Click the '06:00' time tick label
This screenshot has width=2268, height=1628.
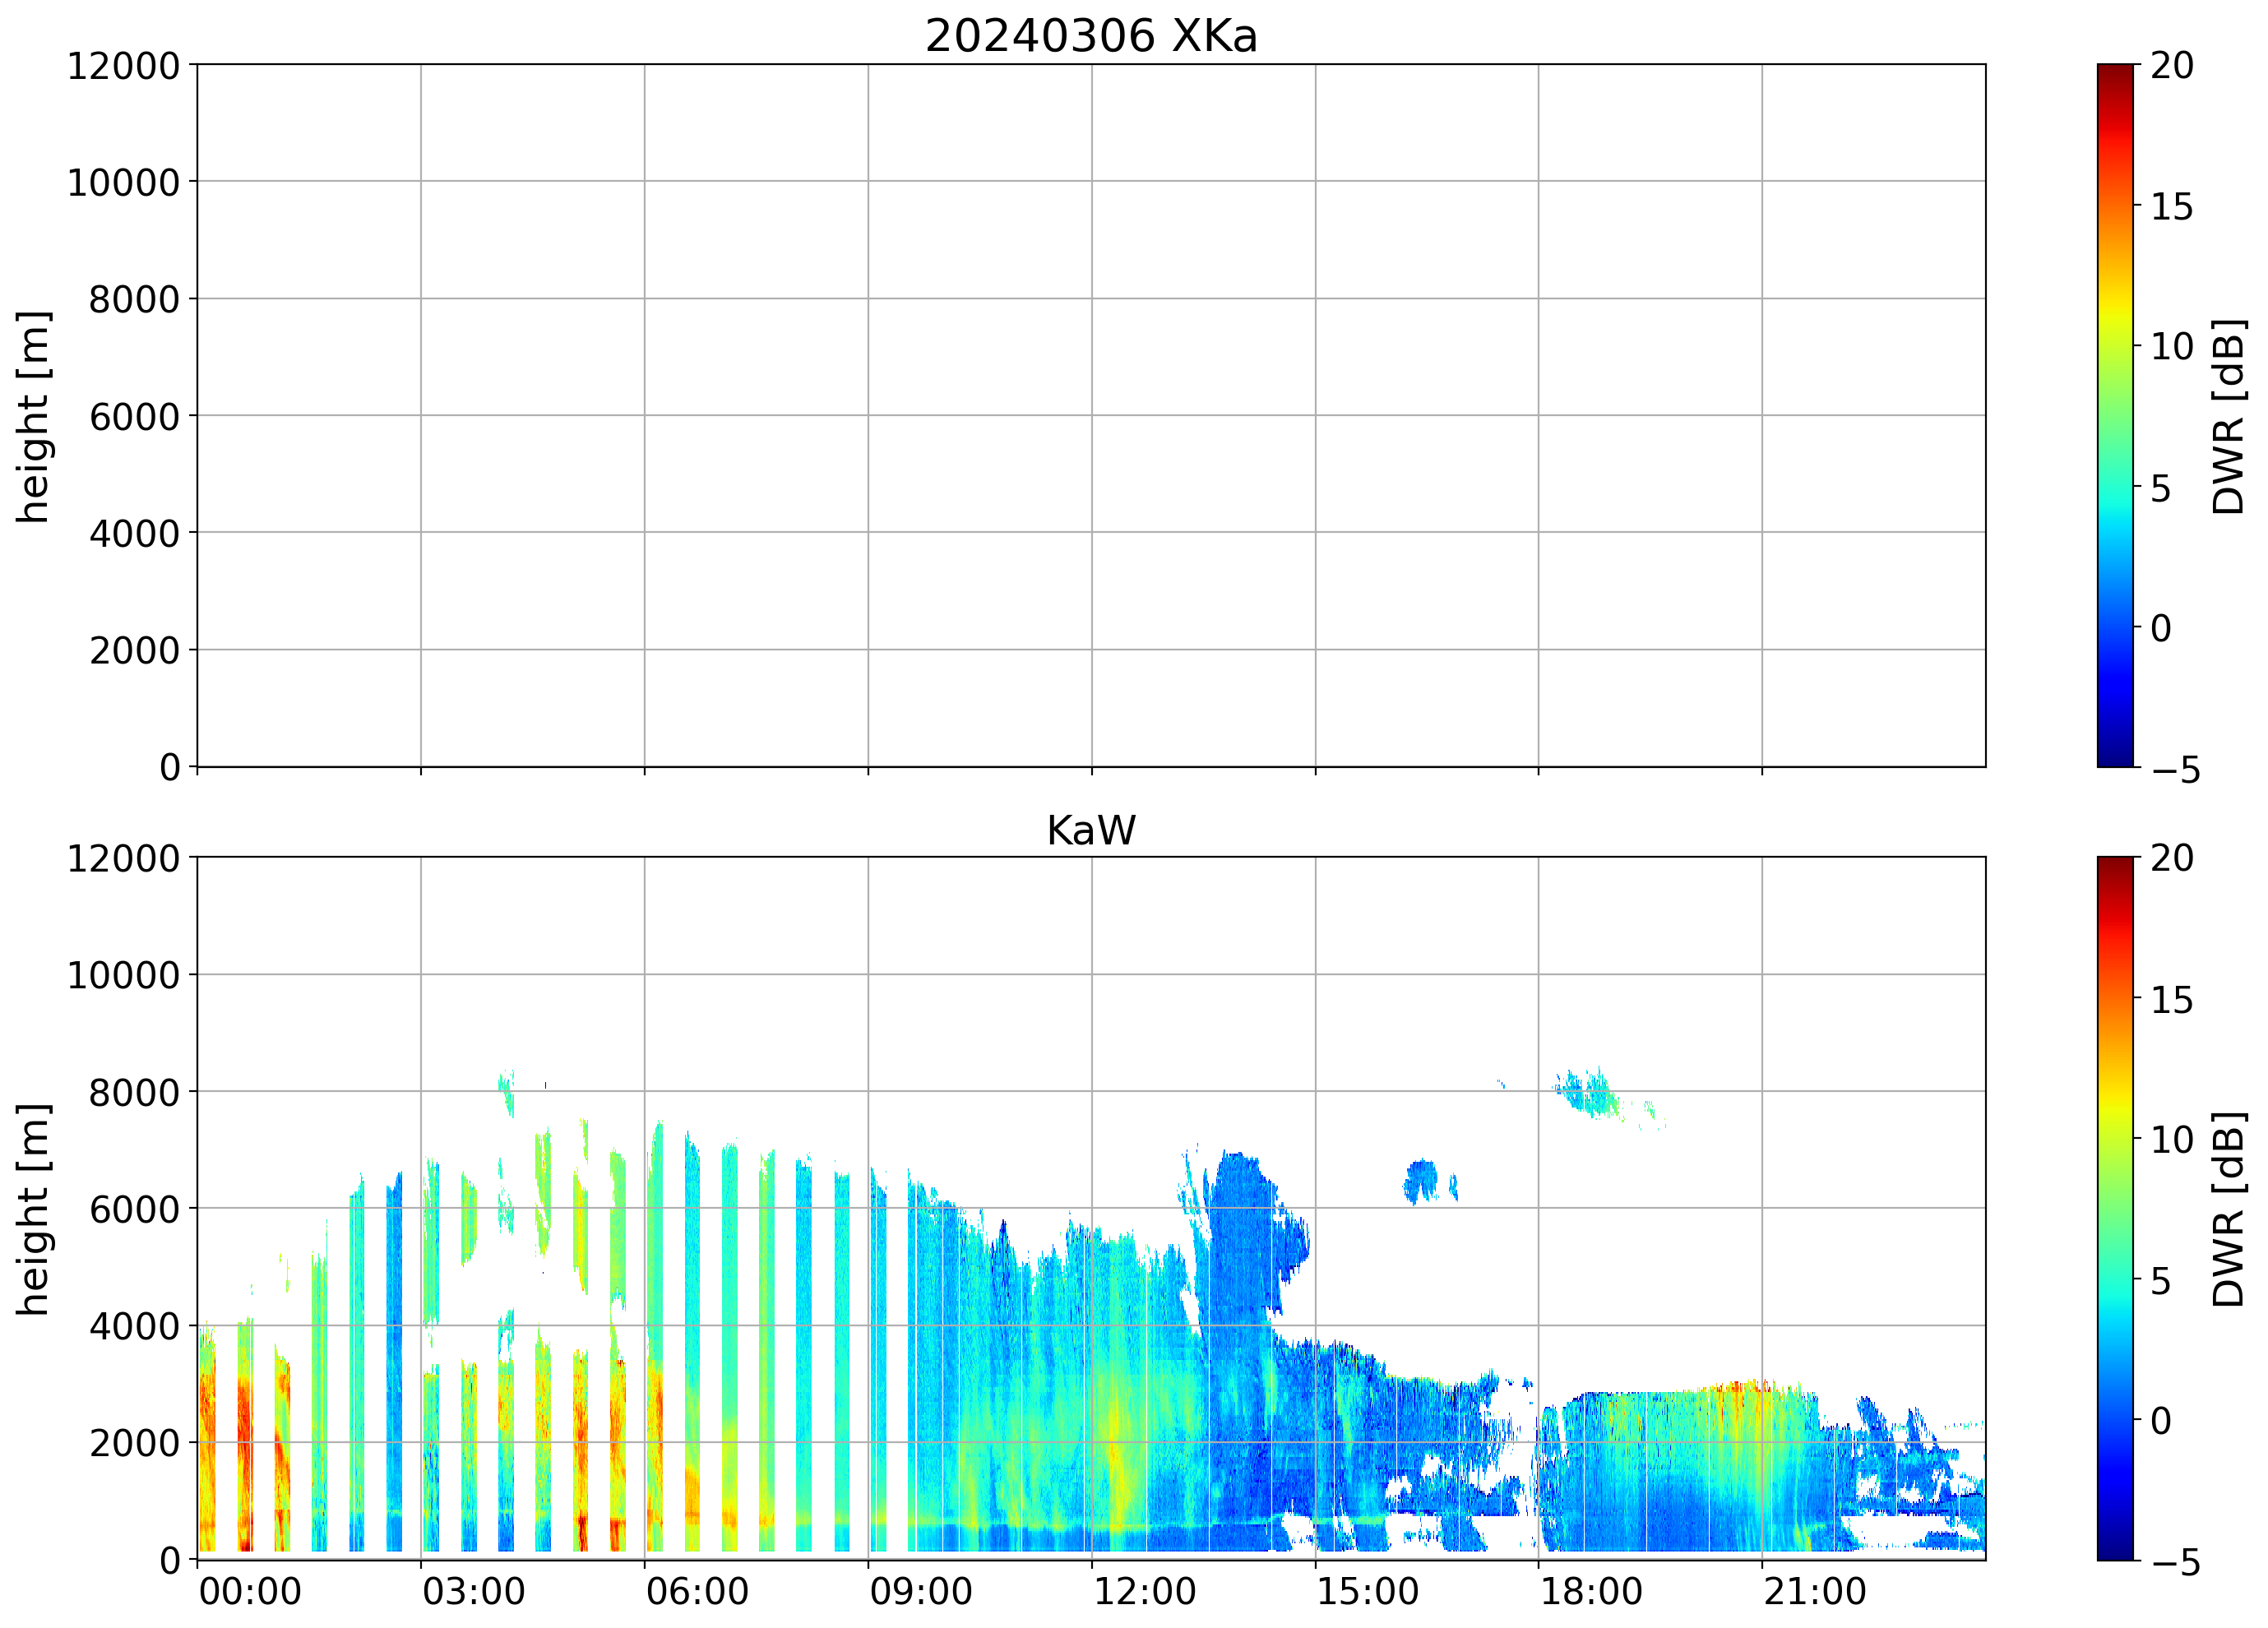point(697,1591)
